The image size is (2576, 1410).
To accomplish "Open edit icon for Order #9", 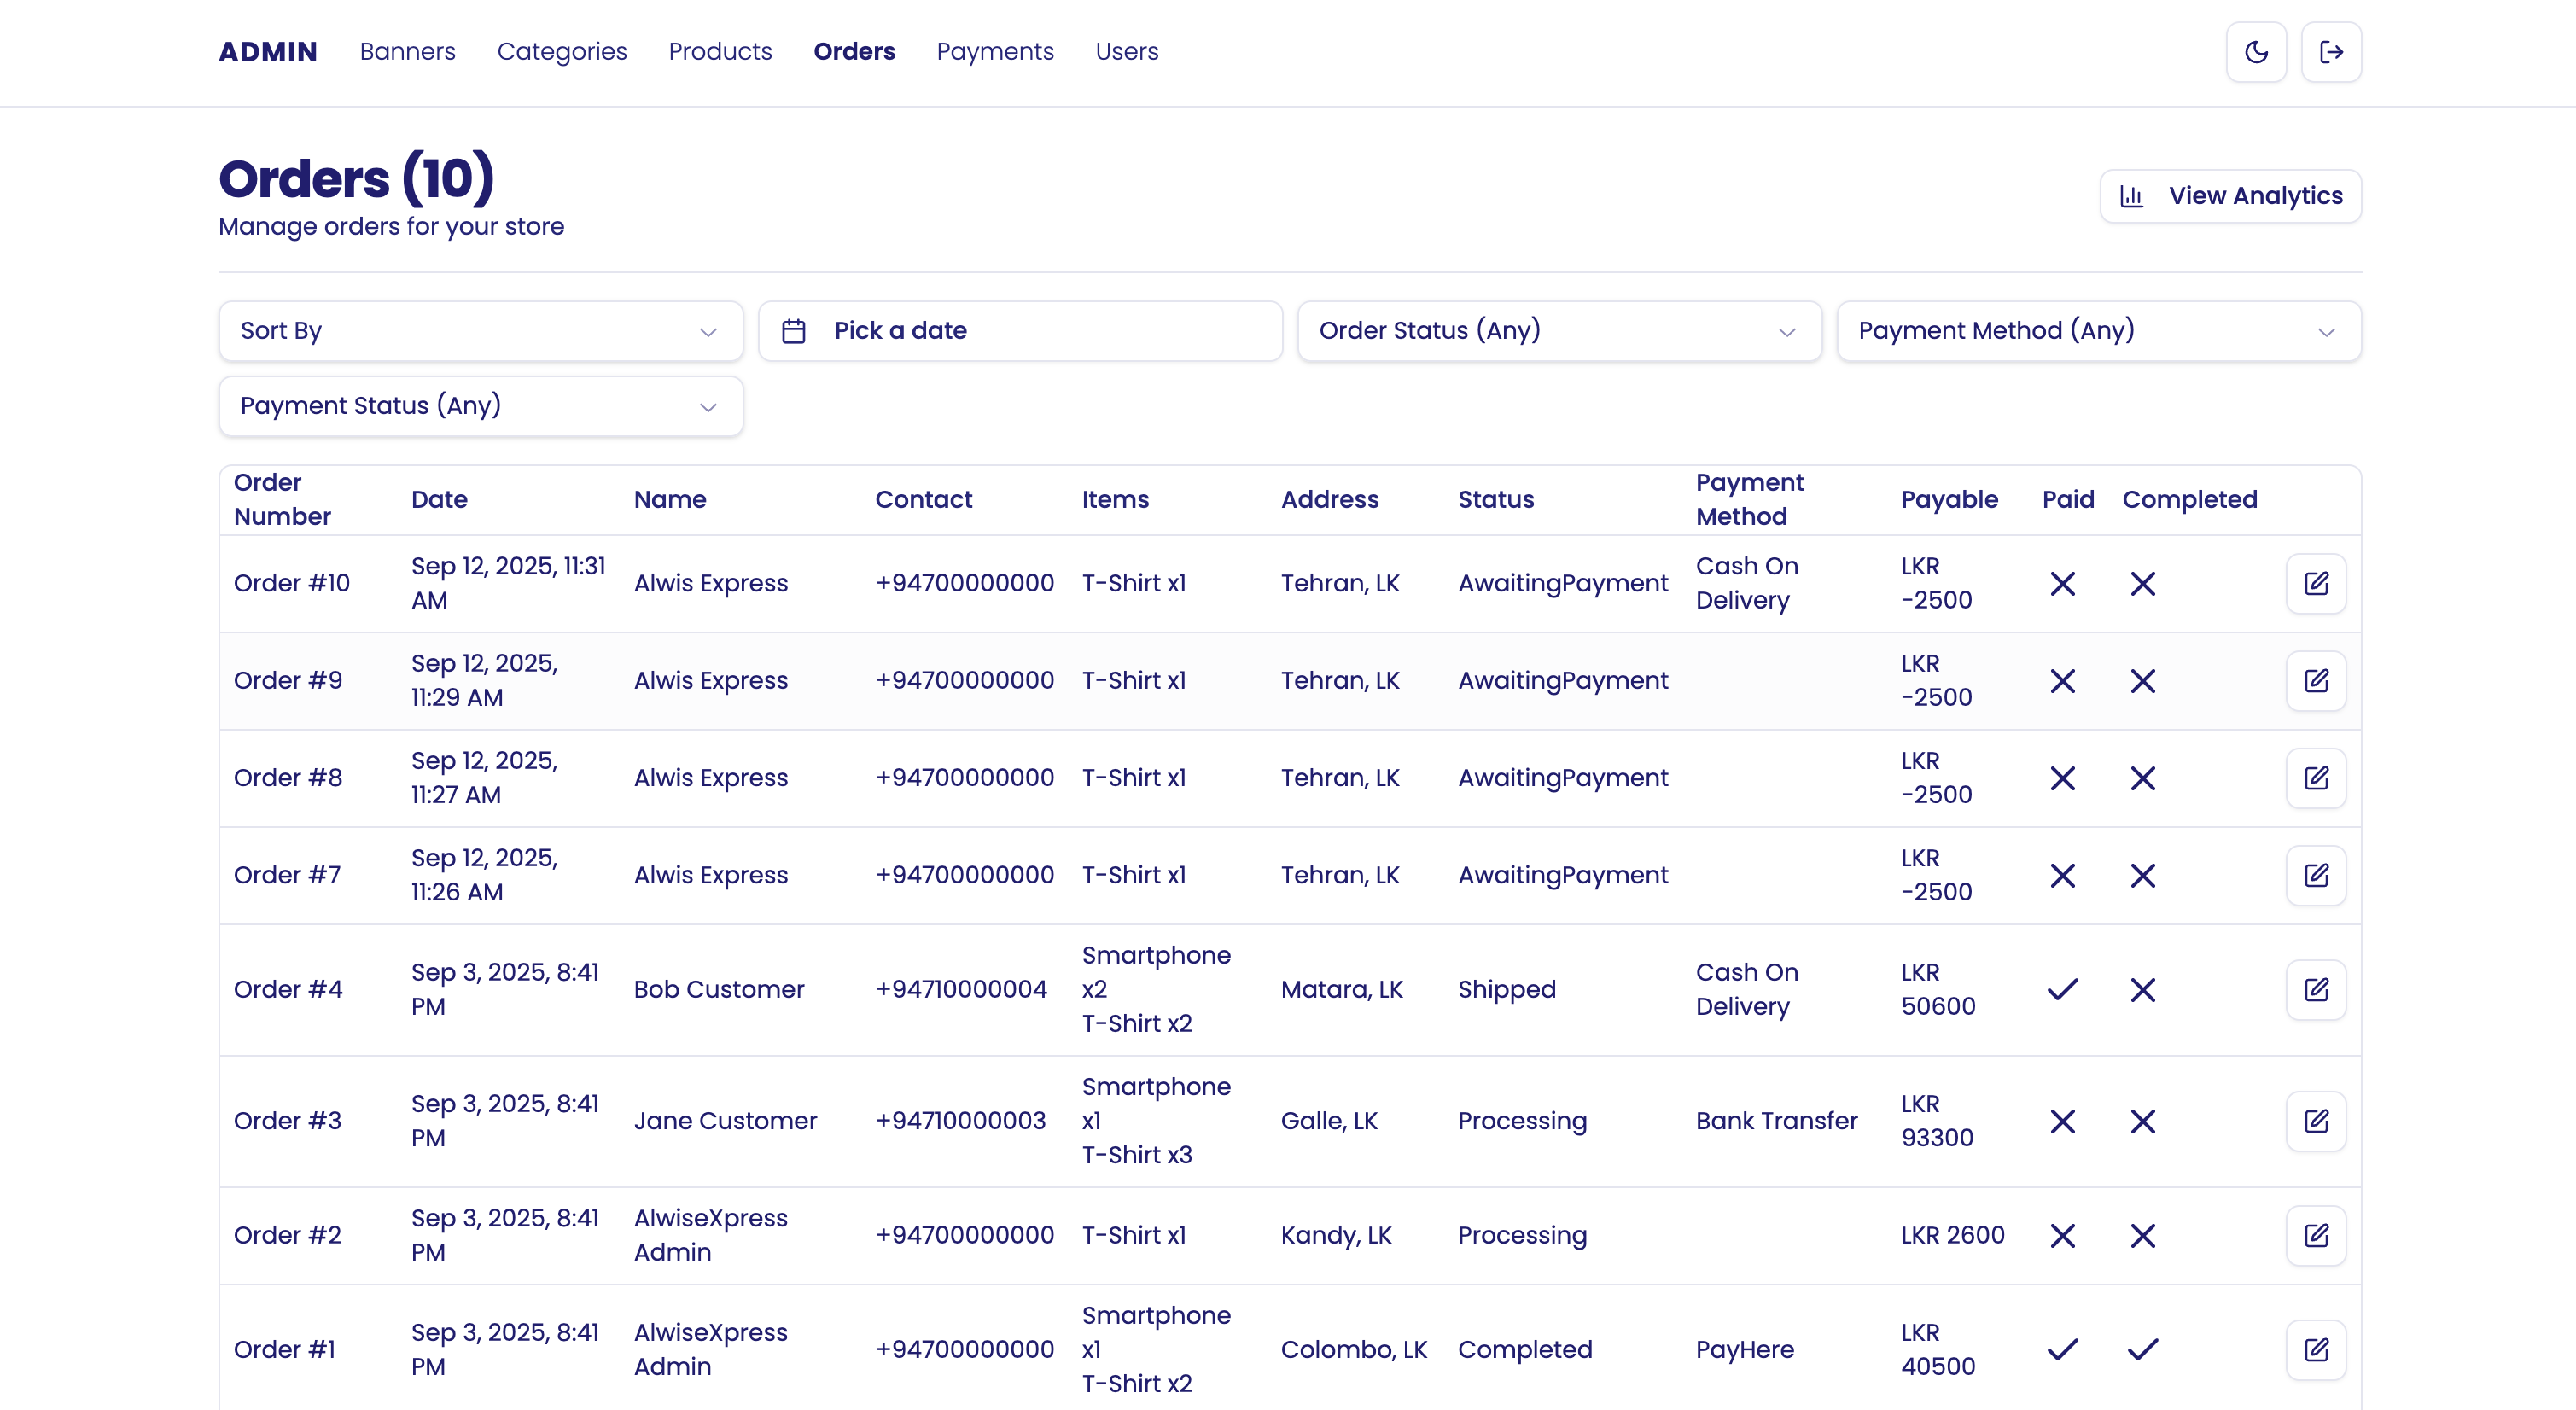I will click(x=2316, y=680).
